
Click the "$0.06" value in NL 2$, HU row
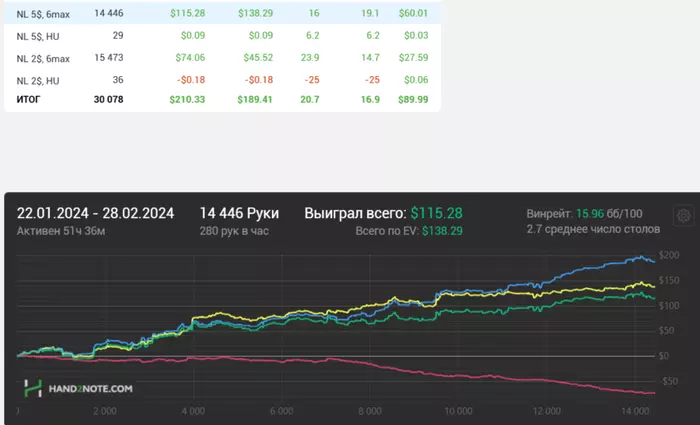tap(416, 79)
